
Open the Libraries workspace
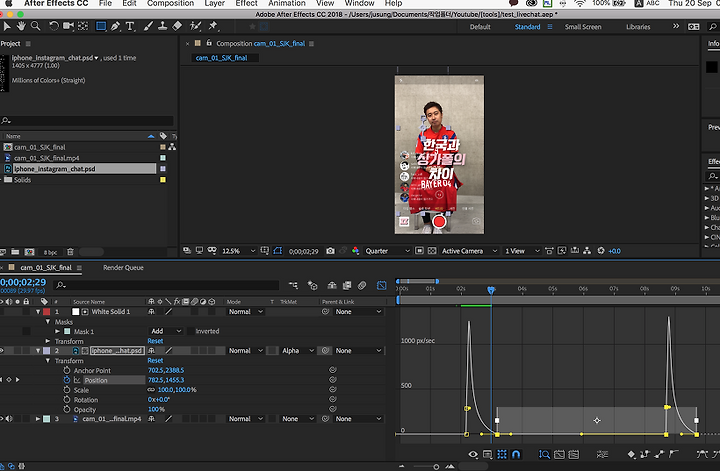tap(638, 27)
